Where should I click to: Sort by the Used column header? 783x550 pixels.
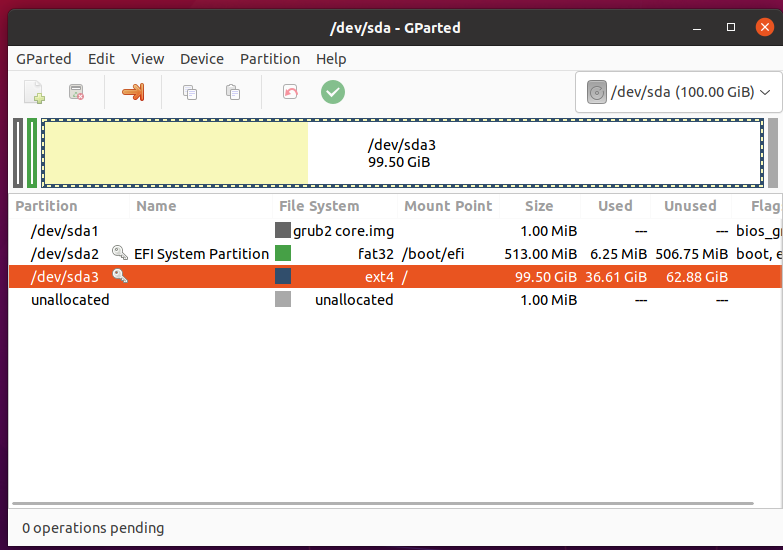tap(615, 206)
